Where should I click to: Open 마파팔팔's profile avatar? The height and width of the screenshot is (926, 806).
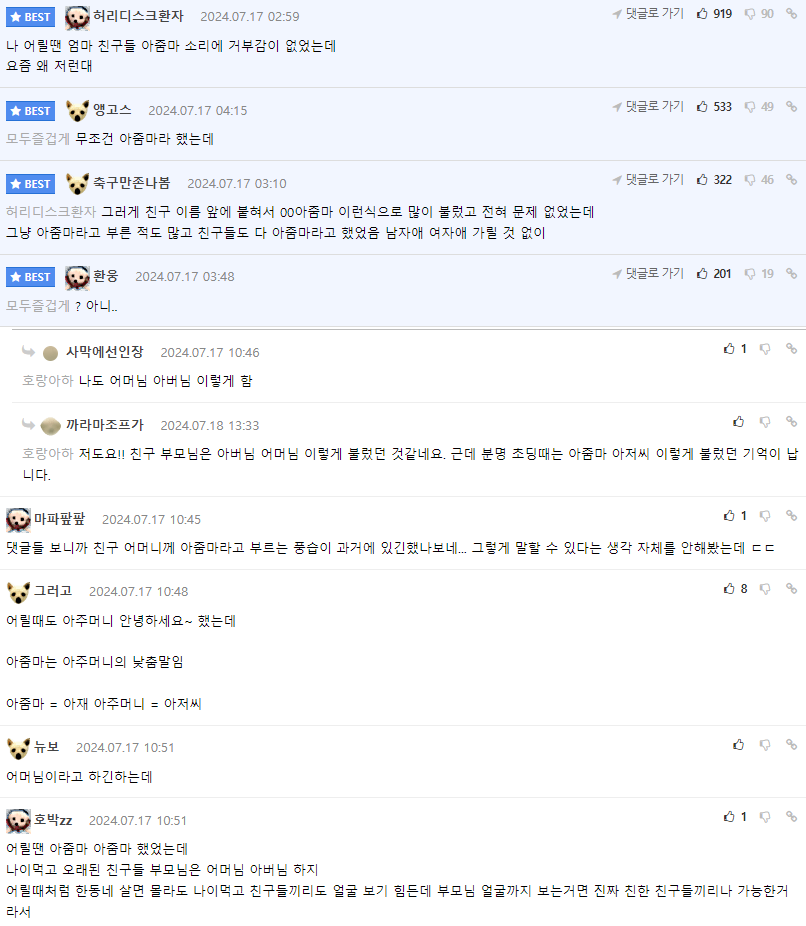click(18, 519)
